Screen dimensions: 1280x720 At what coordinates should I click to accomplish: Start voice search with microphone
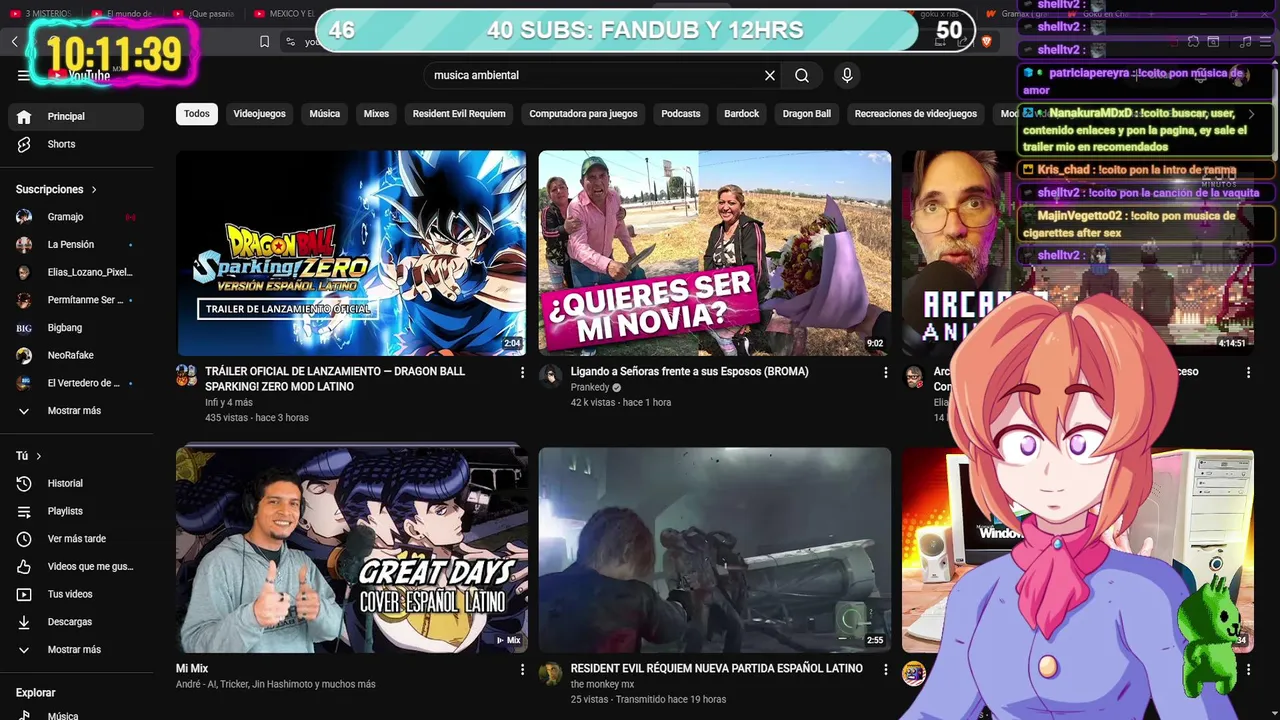tap(847, 75)
